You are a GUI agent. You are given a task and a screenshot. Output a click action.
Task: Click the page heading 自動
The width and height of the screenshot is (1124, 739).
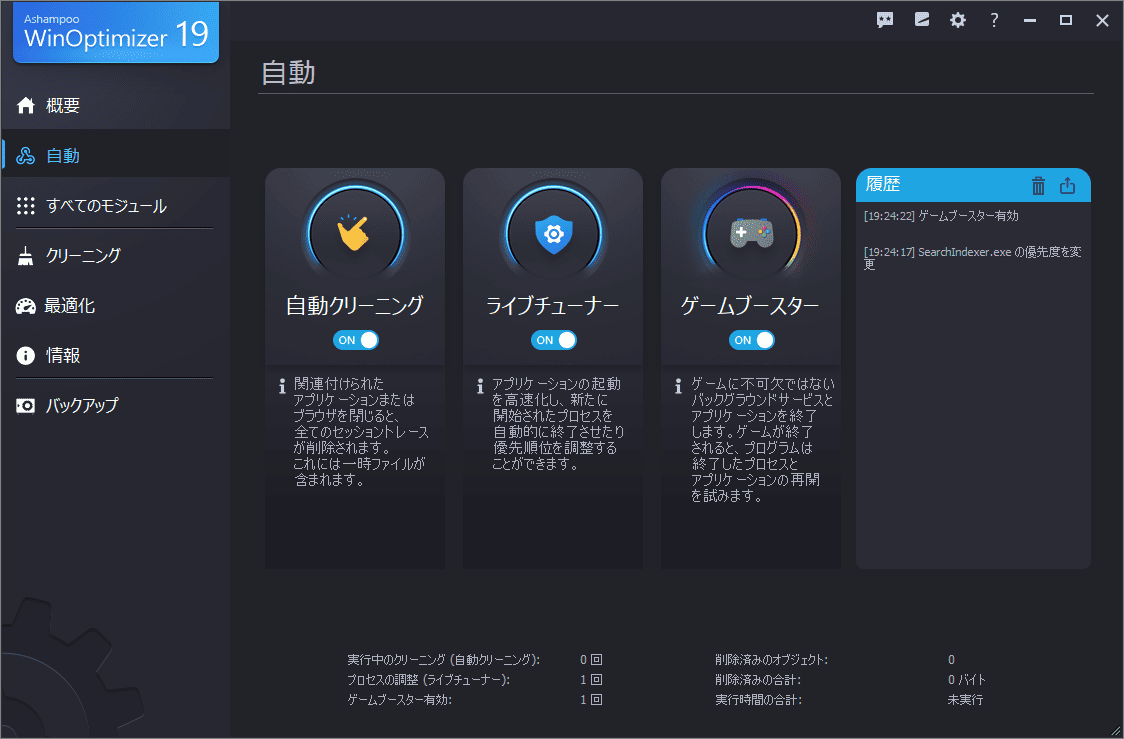pyautogui.click(x=288, y=73)
